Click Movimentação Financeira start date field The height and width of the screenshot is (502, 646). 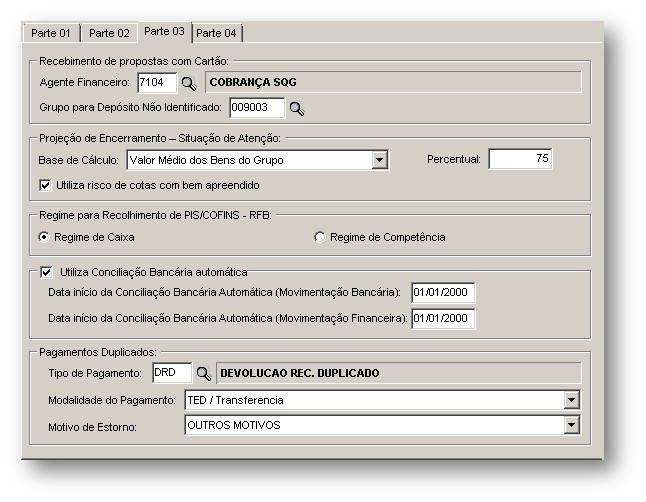(x=443, y=319)
